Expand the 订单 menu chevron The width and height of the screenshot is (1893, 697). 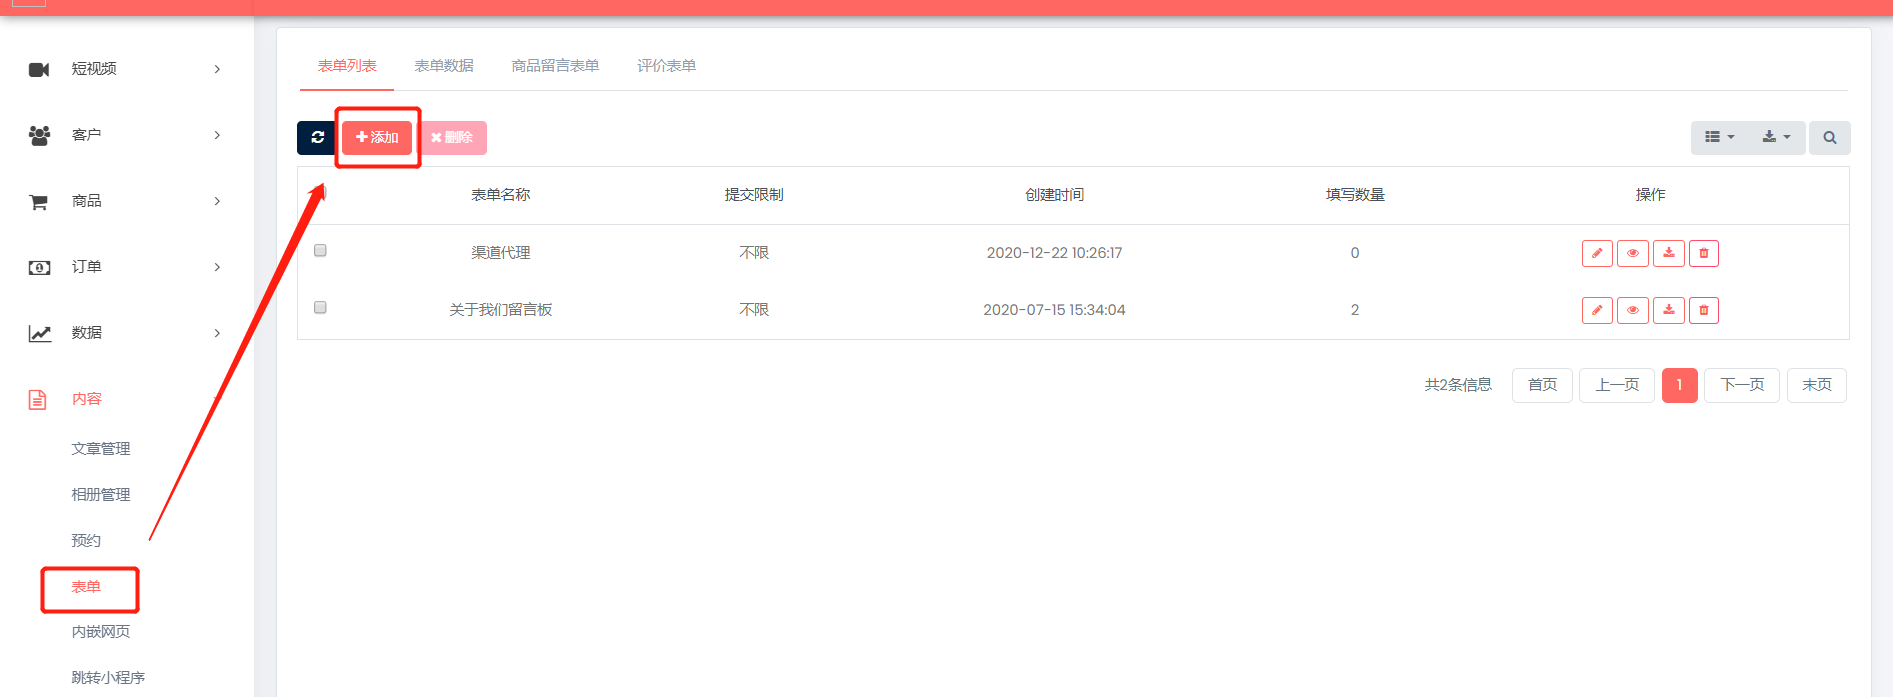[217, 267]
